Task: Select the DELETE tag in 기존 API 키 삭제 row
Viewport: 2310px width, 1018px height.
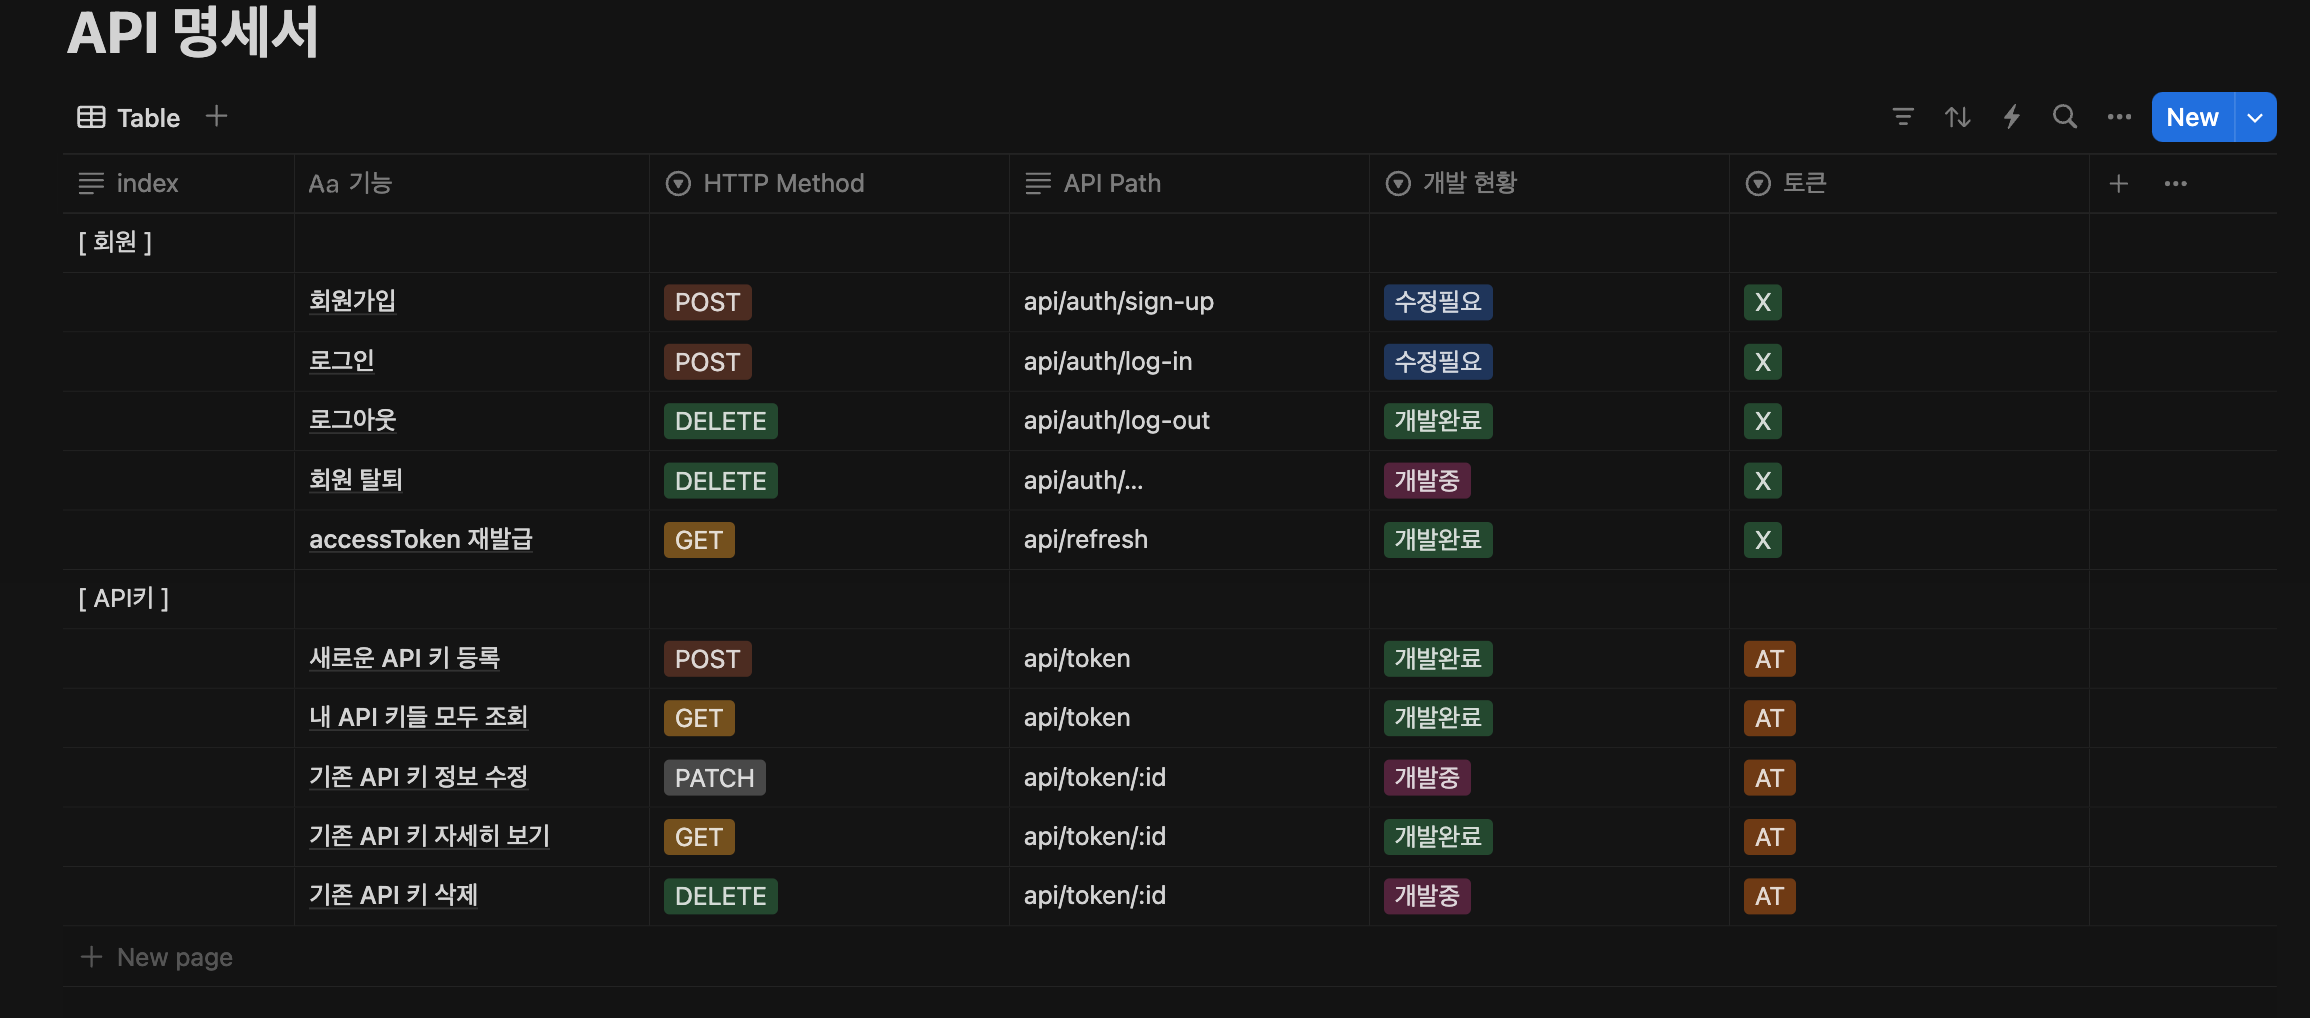Action: pos(720,896)
